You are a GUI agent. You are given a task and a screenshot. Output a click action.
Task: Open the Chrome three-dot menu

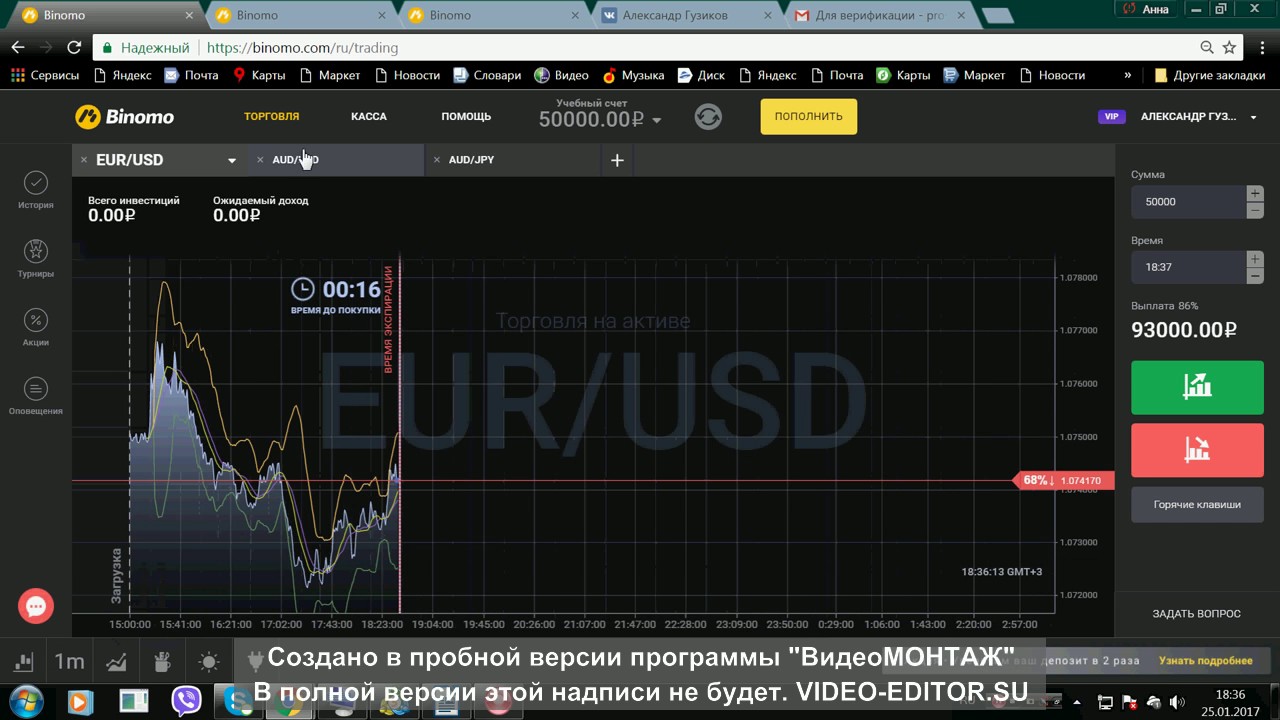pyautogui.click(x=1261, y=47)
